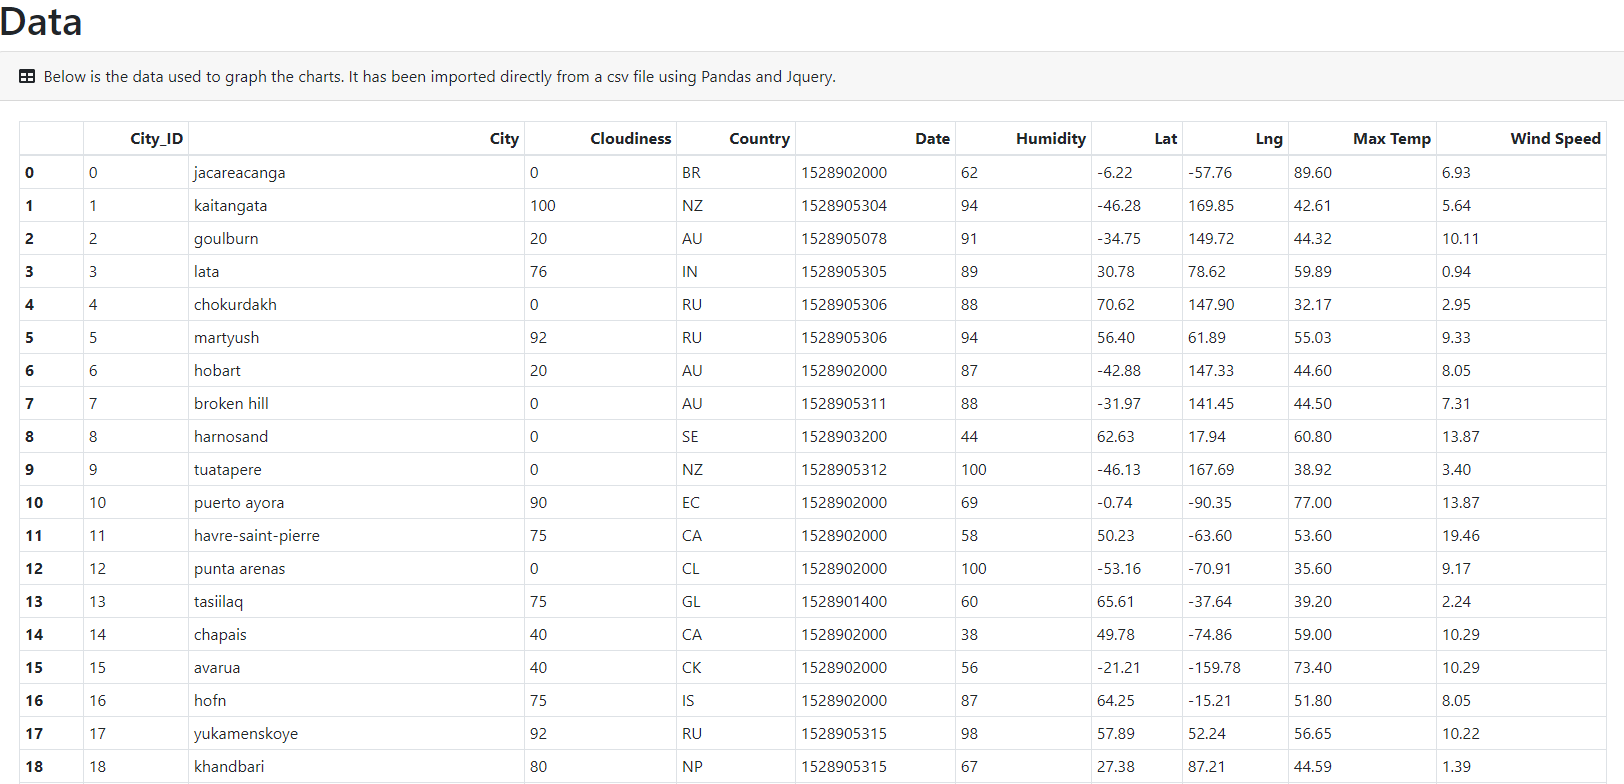The height and width of the screenshot is (784, 1624).
Task: Click date value 1528903200
Action: pos(844,436)
